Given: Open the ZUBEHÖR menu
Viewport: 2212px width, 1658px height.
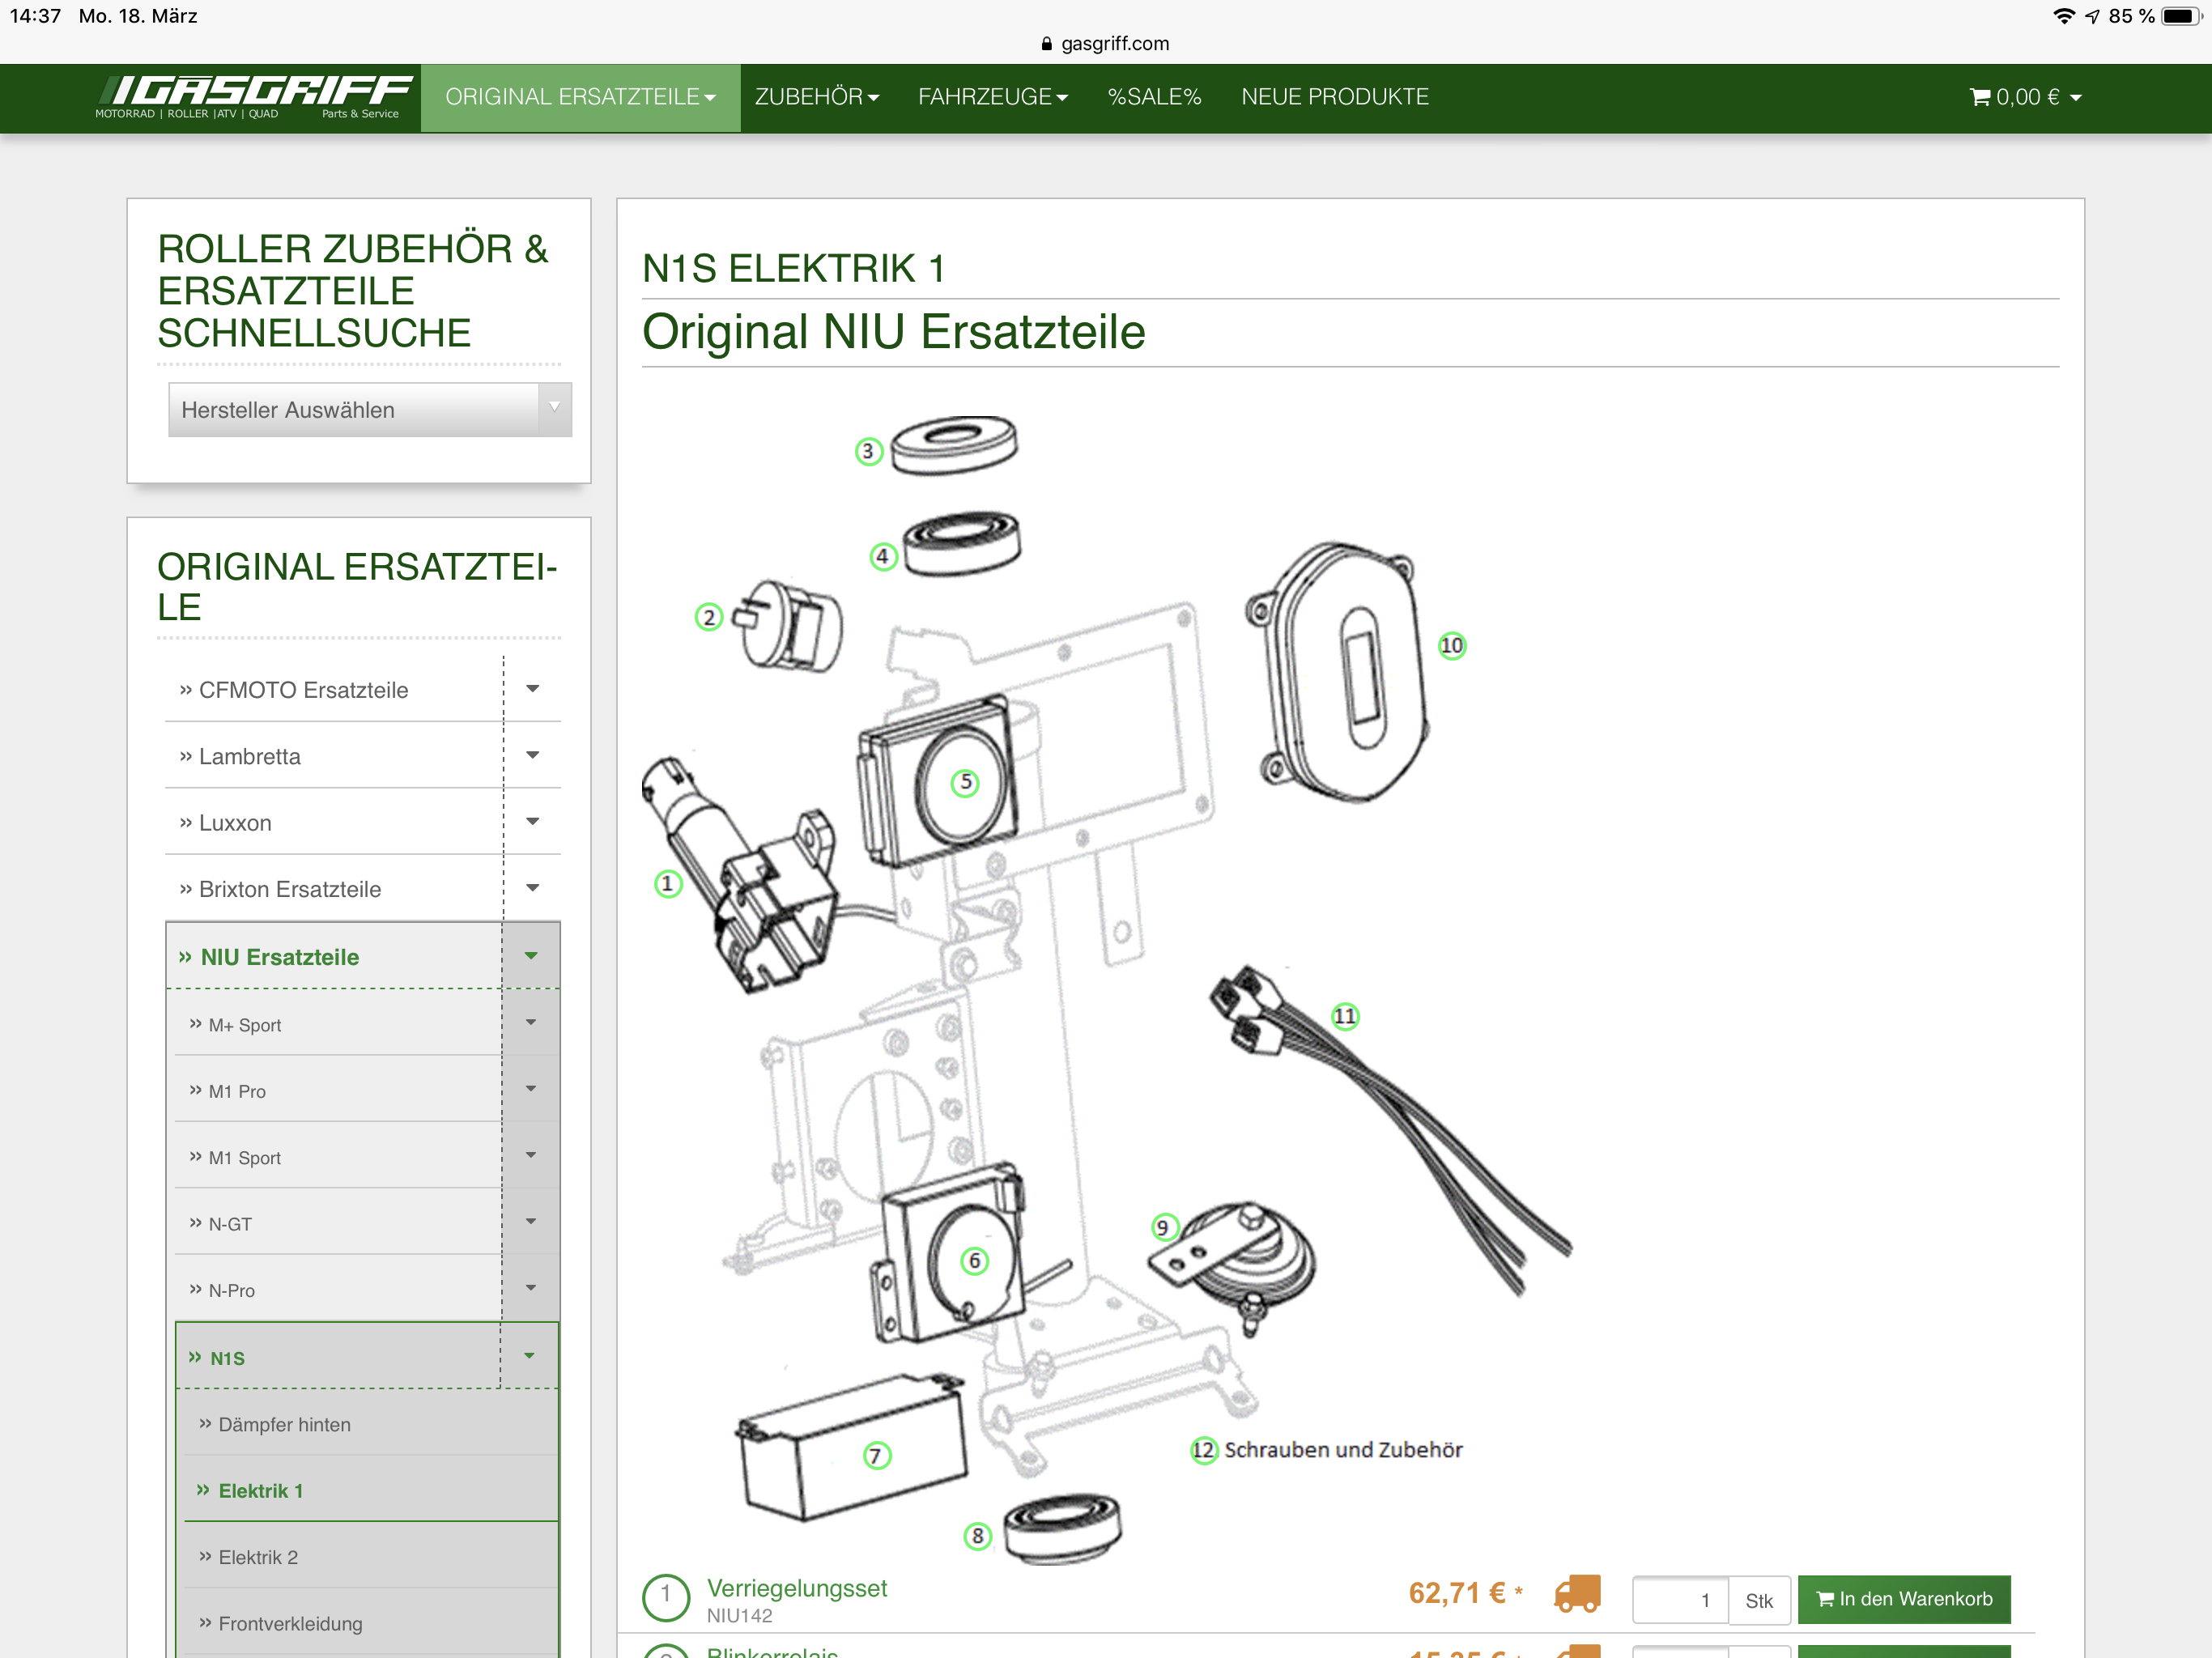Looking at the screenshot, I should click(816, 97).
